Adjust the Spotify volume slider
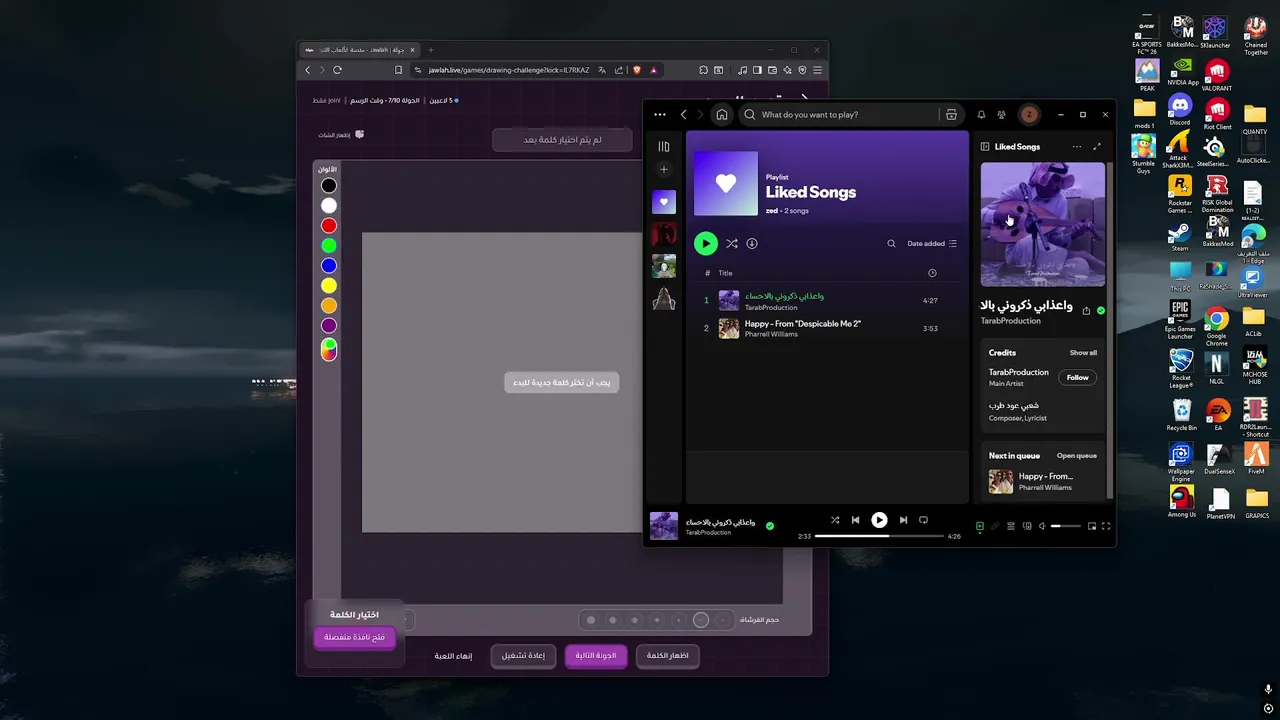 pyautogui.click(x=1066, y=526)
